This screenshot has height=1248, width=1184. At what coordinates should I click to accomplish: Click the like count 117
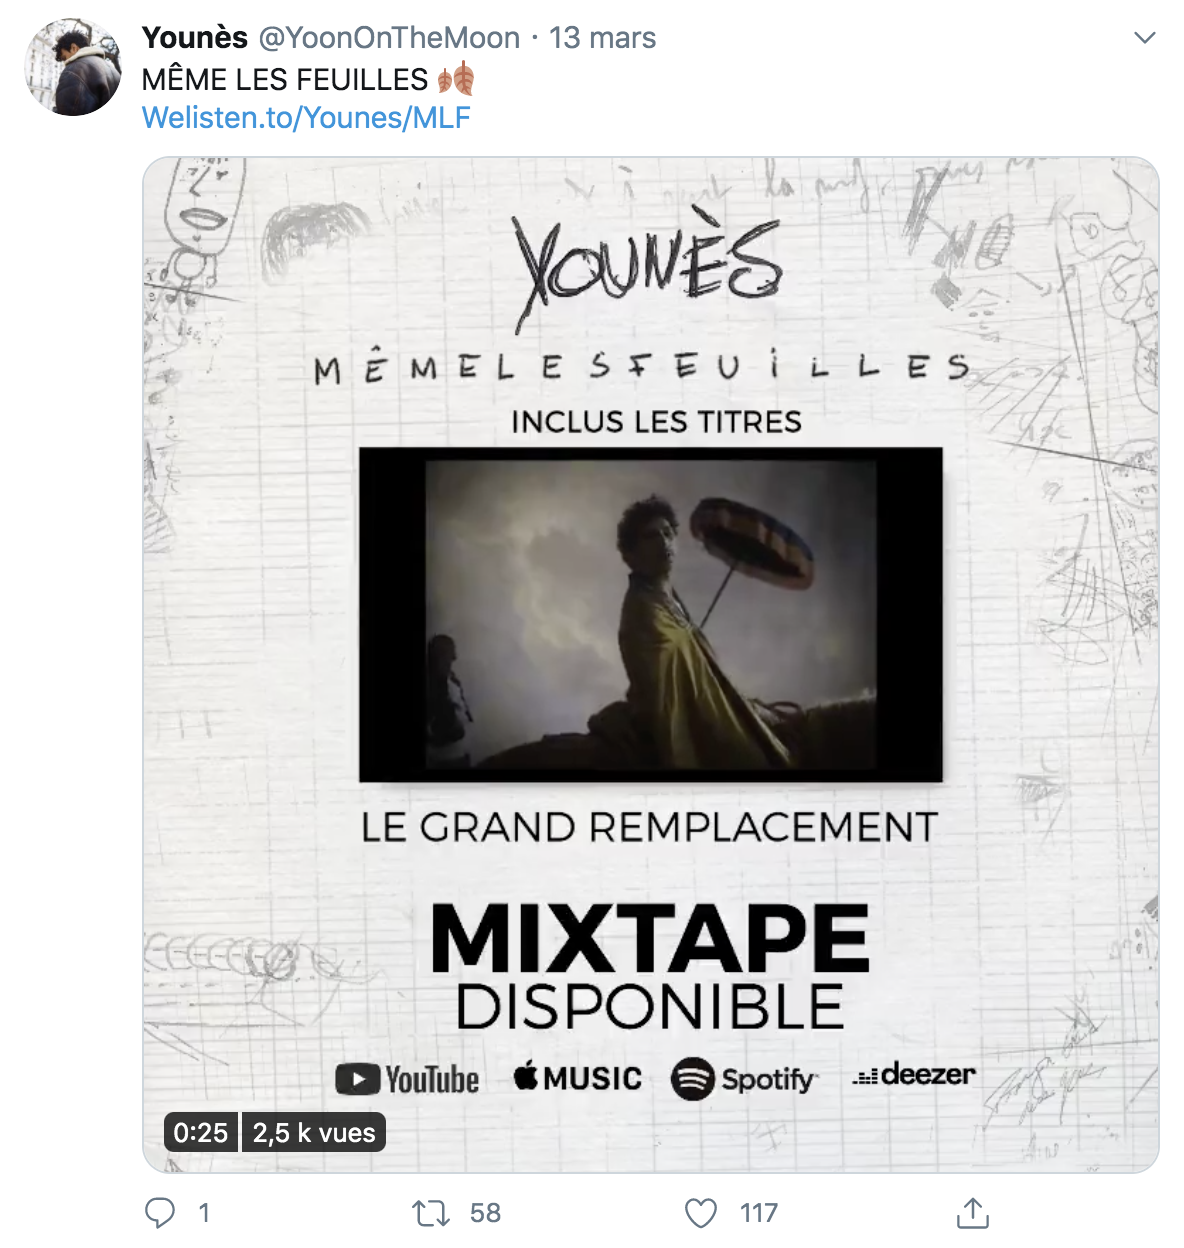(759, 1213)
